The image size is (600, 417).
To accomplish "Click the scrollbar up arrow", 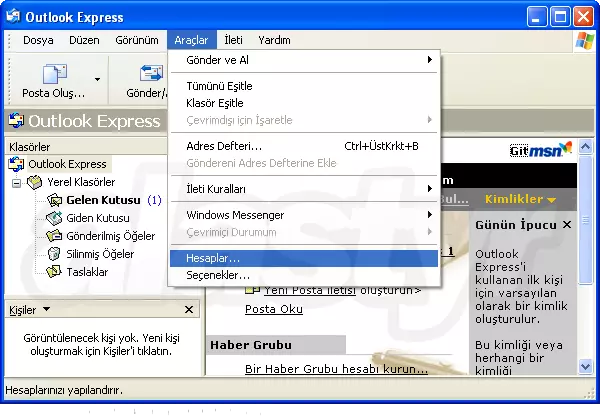I will [x=585, y=147].
